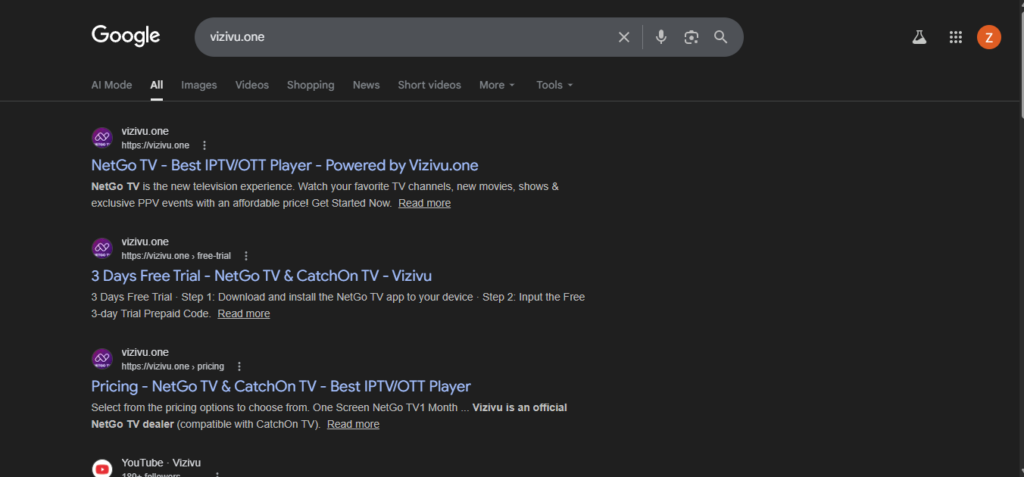Click the YouTube · Vizivu source label
Screen dimensions: 1024x477
click(161, 463)
